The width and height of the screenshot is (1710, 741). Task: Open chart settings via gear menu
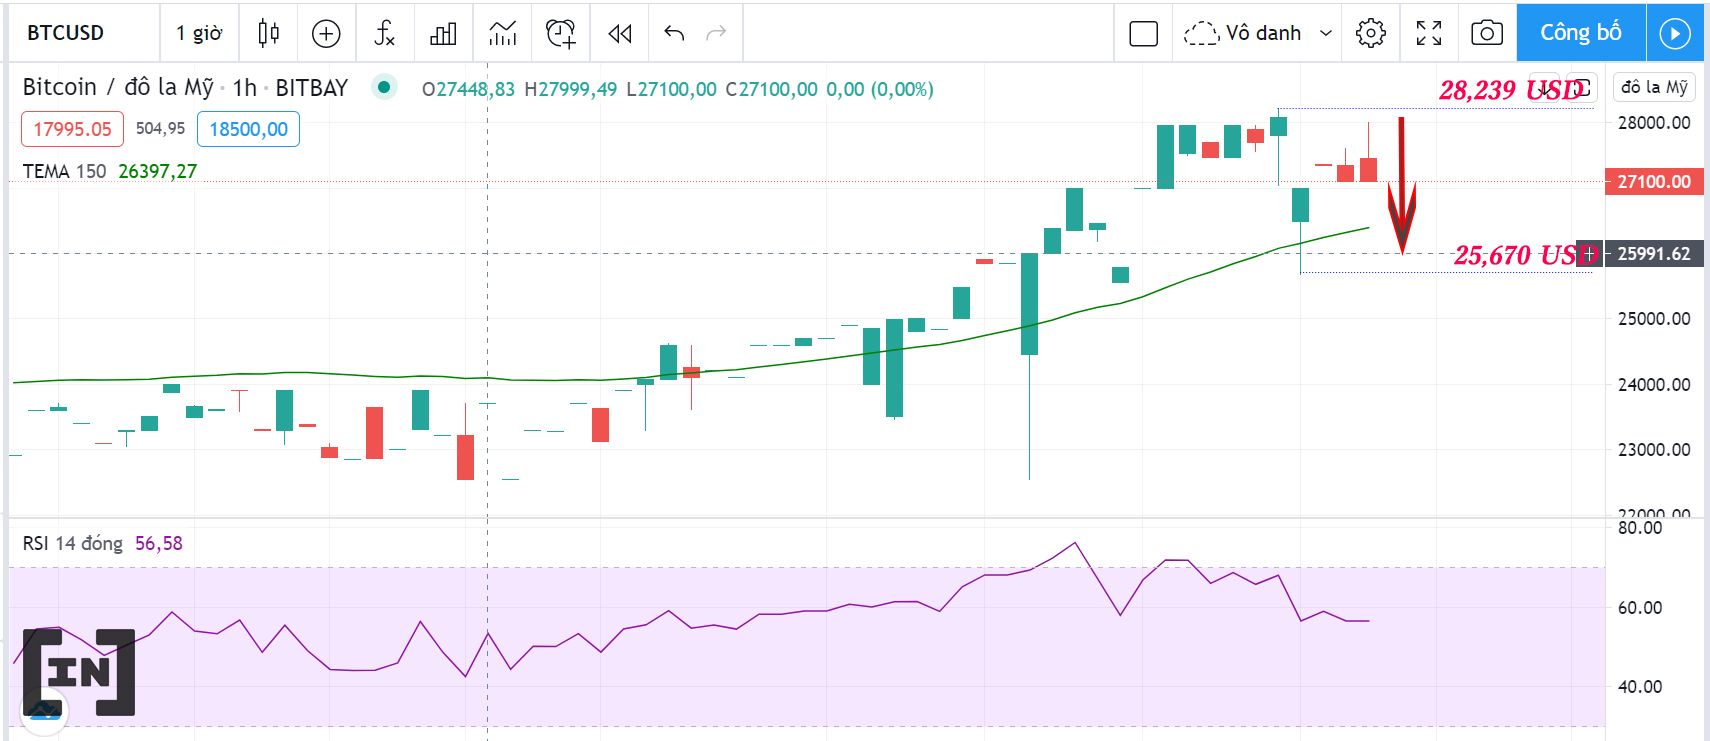(1371, 32)
